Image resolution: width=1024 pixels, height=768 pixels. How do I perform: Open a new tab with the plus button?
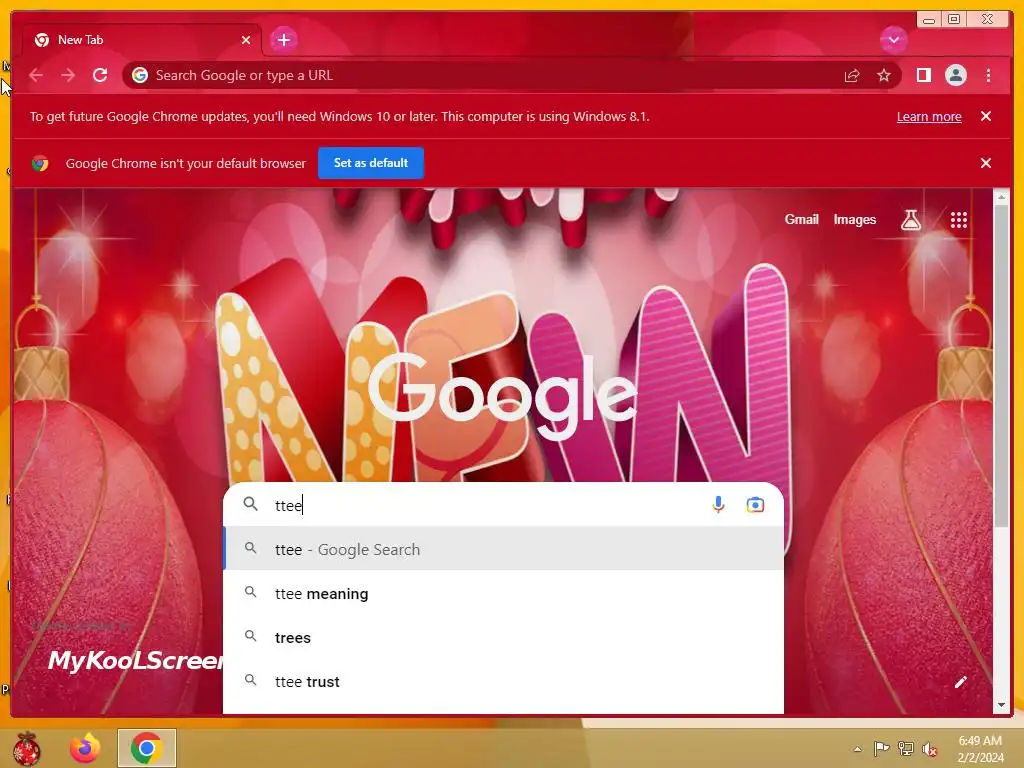[283, 40]
